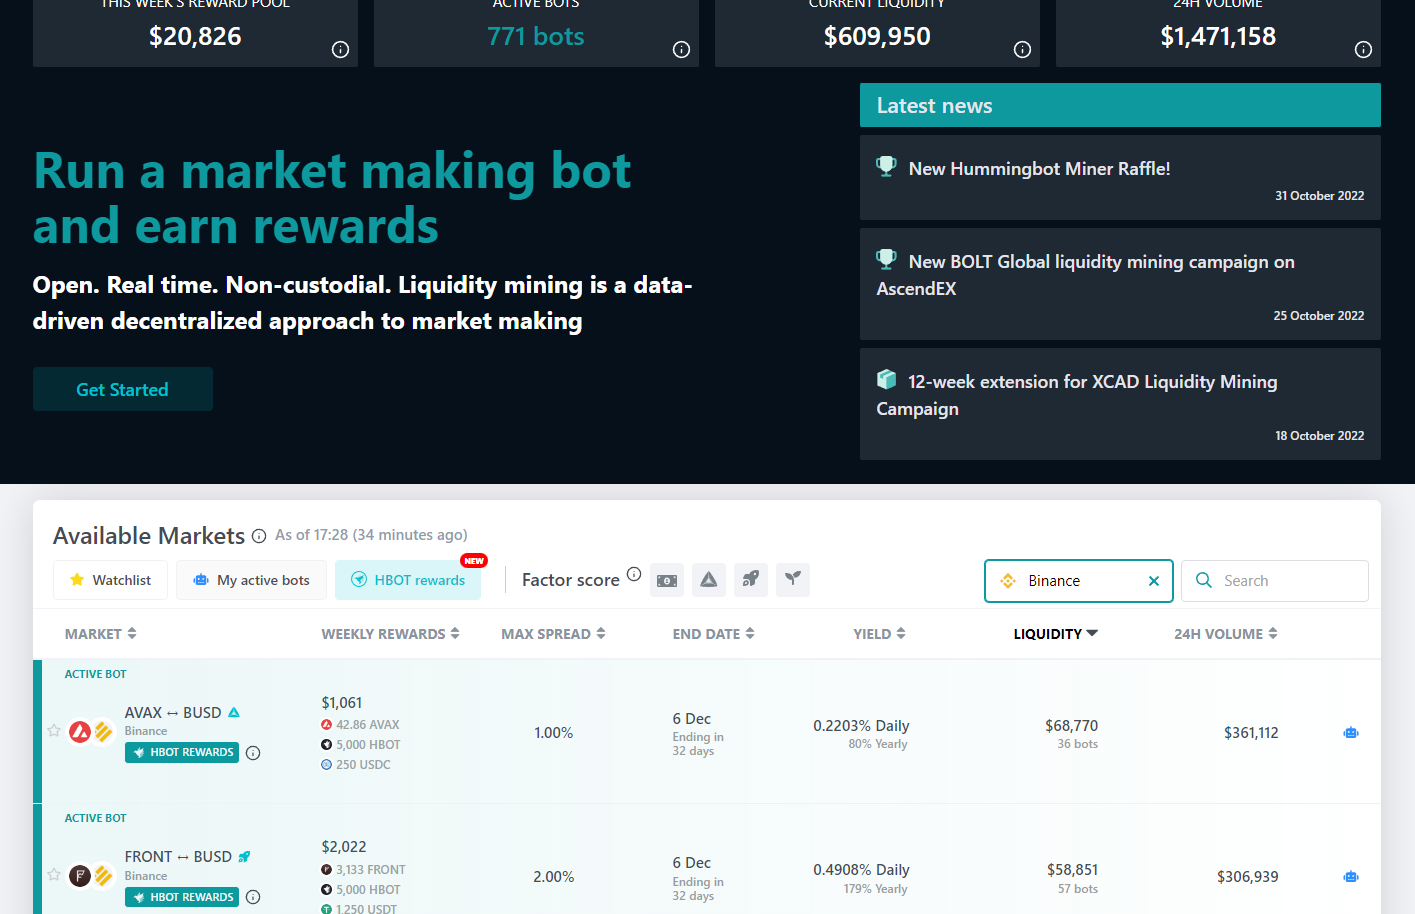The image size is (1415, 914).
Task: Toggle the HBOT rewards filter
Action: coord(408,580)
